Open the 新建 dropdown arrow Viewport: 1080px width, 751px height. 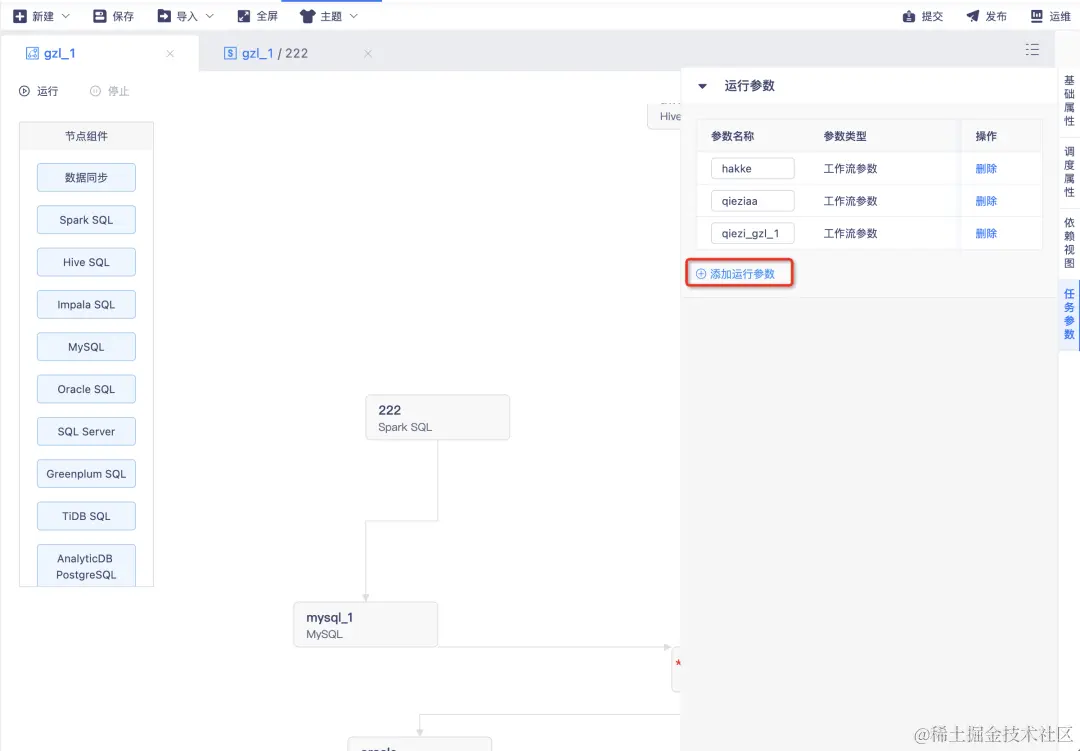pyautogui.click(x=66, y=16)
